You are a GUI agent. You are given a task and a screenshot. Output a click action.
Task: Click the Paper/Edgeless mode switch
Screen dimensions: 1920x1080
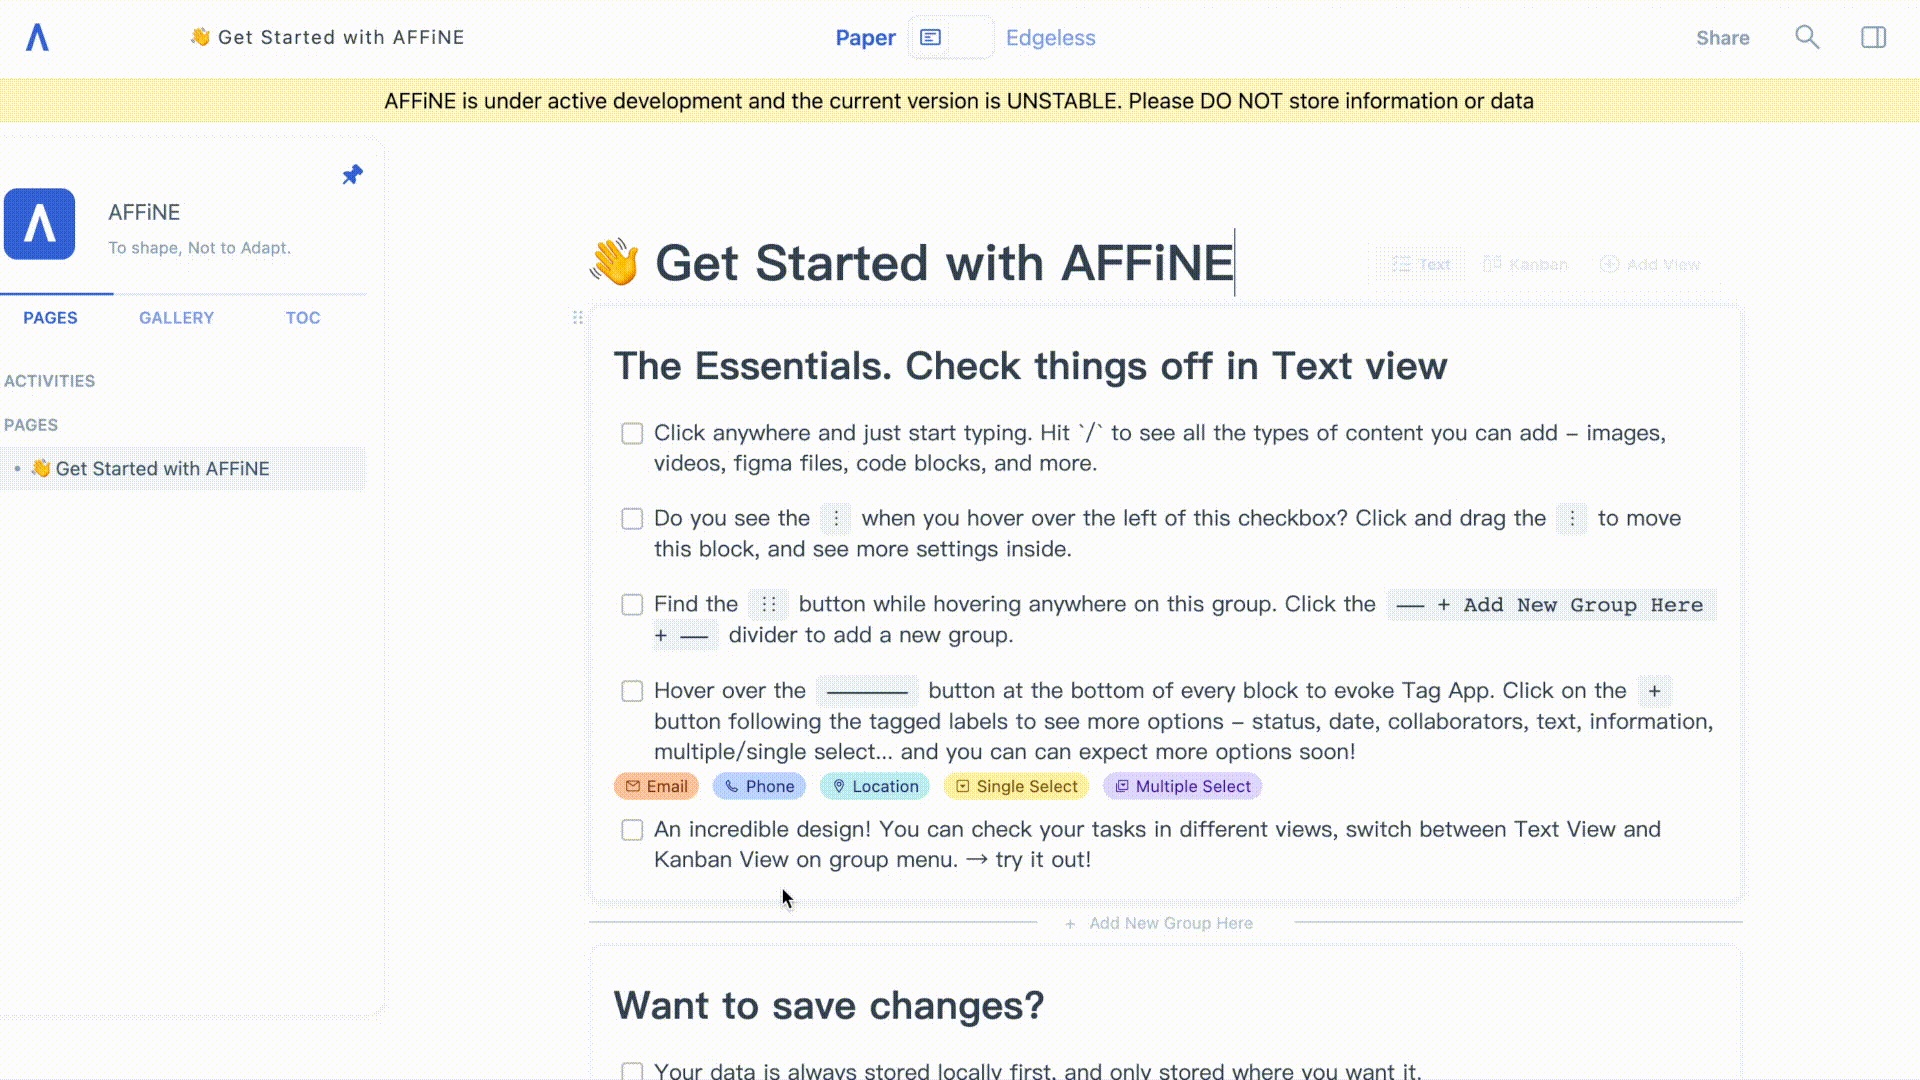coord(950,37)
